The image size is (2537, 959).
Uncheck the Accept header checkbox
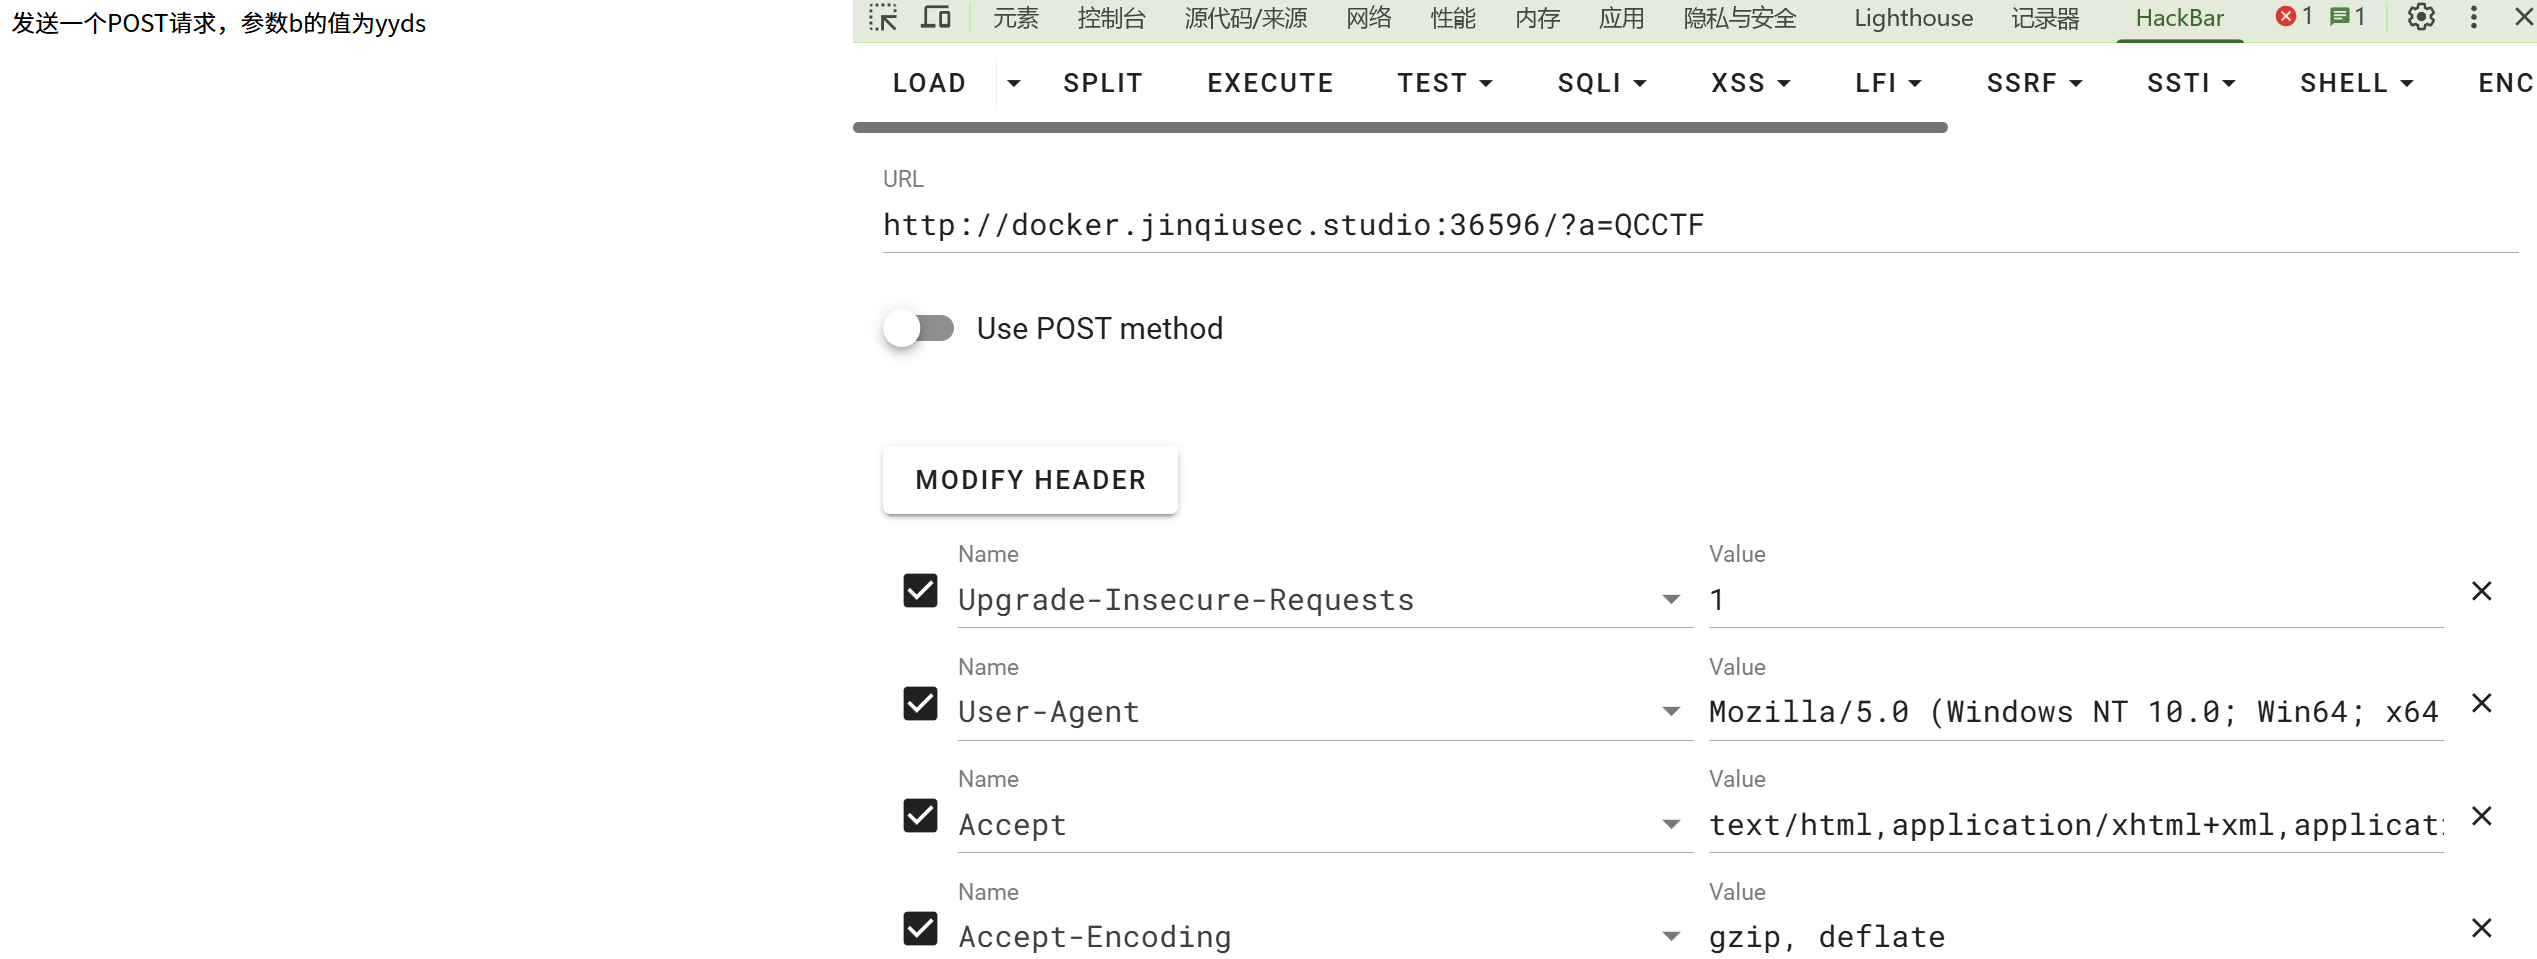pyautogui.click(x=920, y=816)
